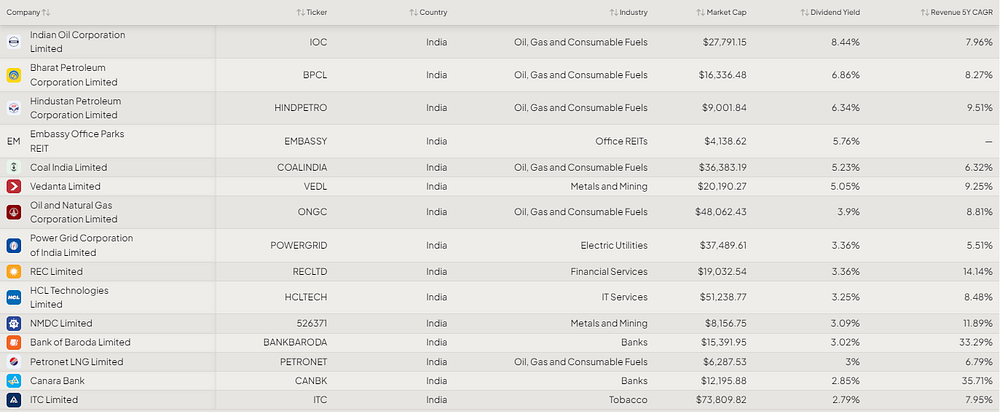Click the Bank of Baroda logo icon
Screen dimensions: 1000x412
(x=13, y=342)
